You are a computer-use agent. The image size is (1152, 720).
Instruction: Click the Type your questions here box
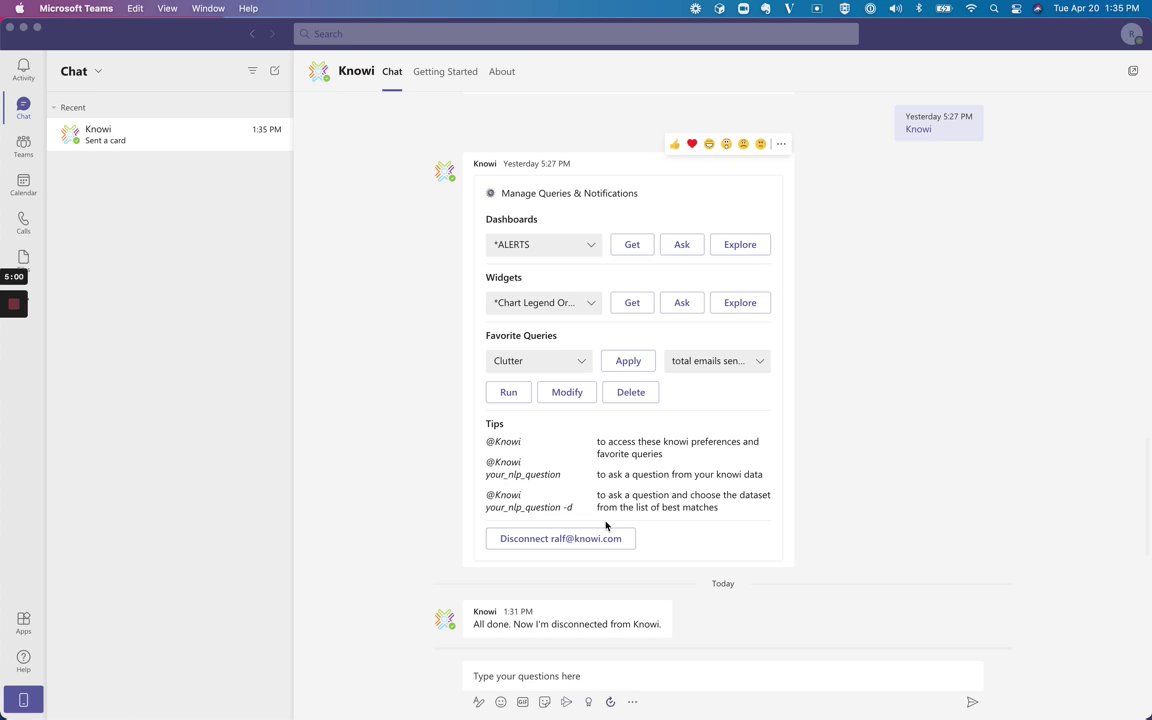(x=723, y=676)
